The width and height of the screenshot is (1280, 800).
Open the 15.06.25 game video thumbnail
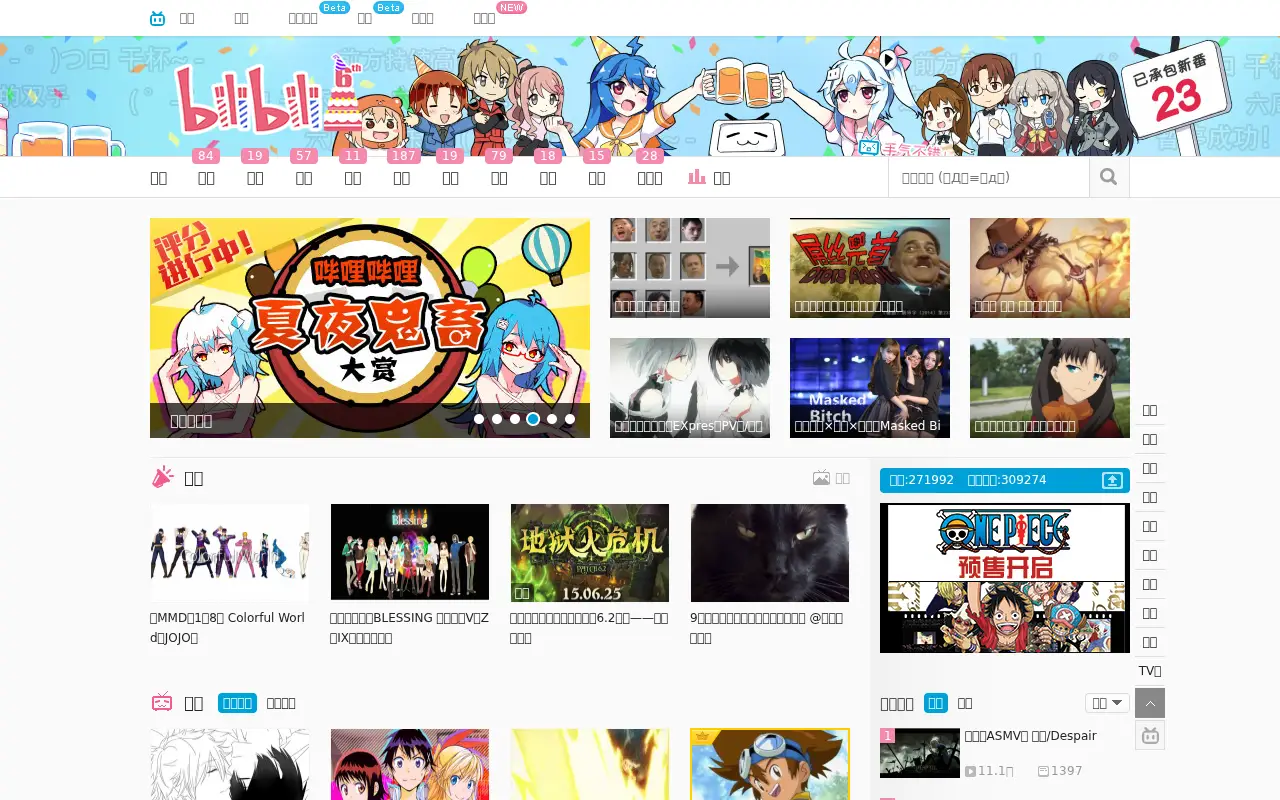(x=590, y=552)
